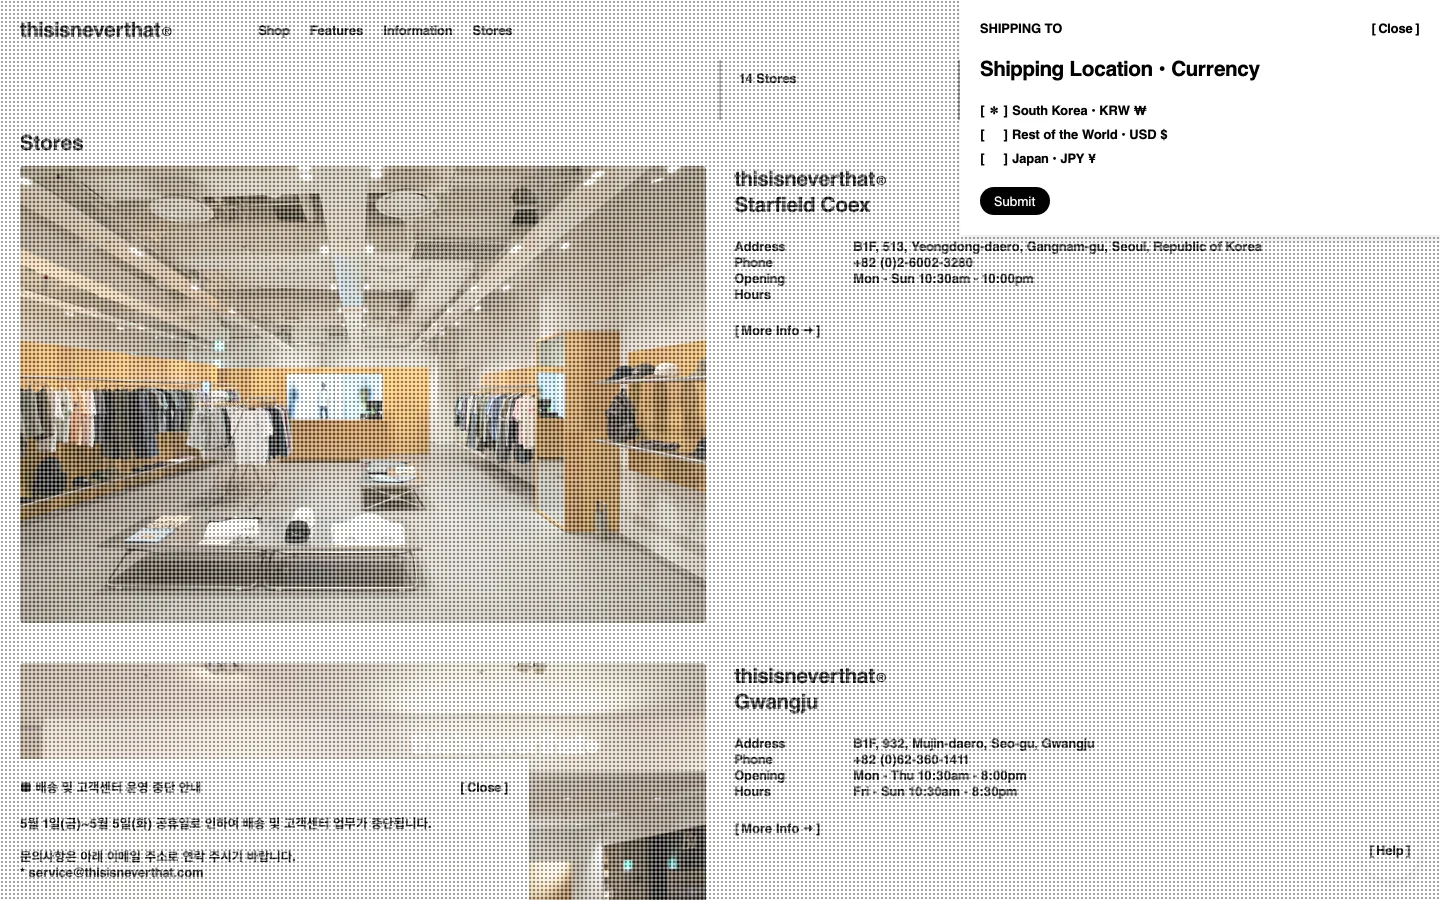Submit the shipping location choice
1440x900 pixels.
coord(1014,201)
